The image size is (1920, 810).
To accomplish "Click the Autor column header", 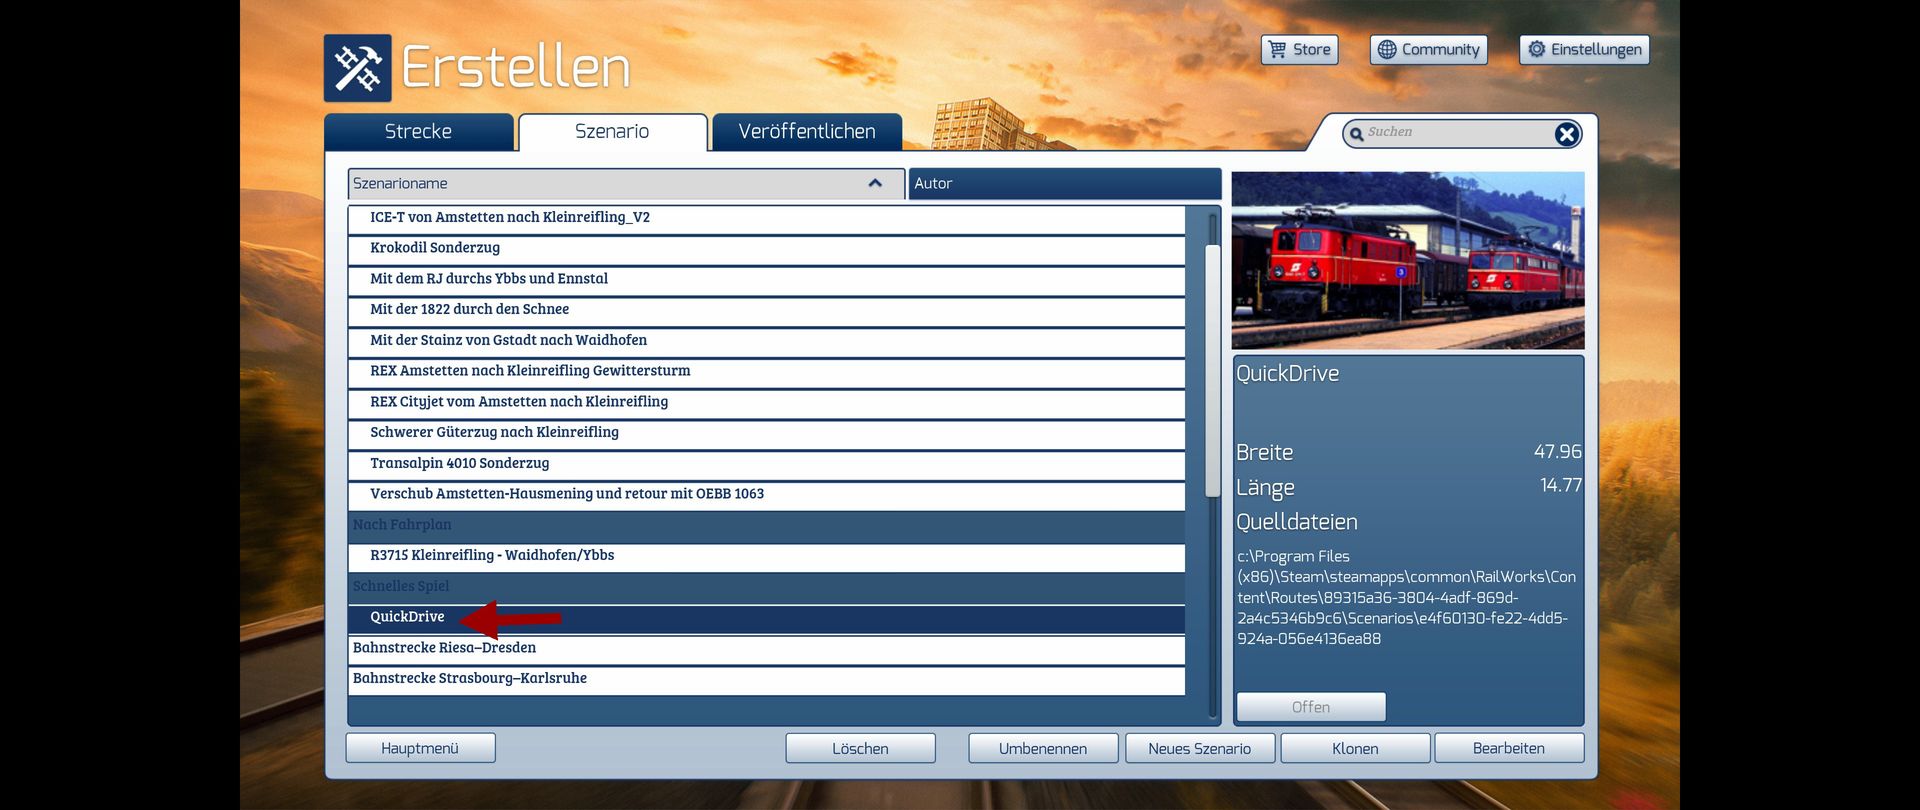I will [1065, 184].
